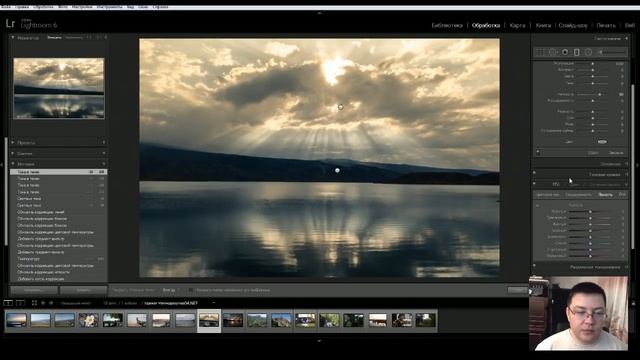The height and width of the screenshot is (360, 640).
Task: Click the radial filter pin in clouds
Action: click(x=340, y=107)
